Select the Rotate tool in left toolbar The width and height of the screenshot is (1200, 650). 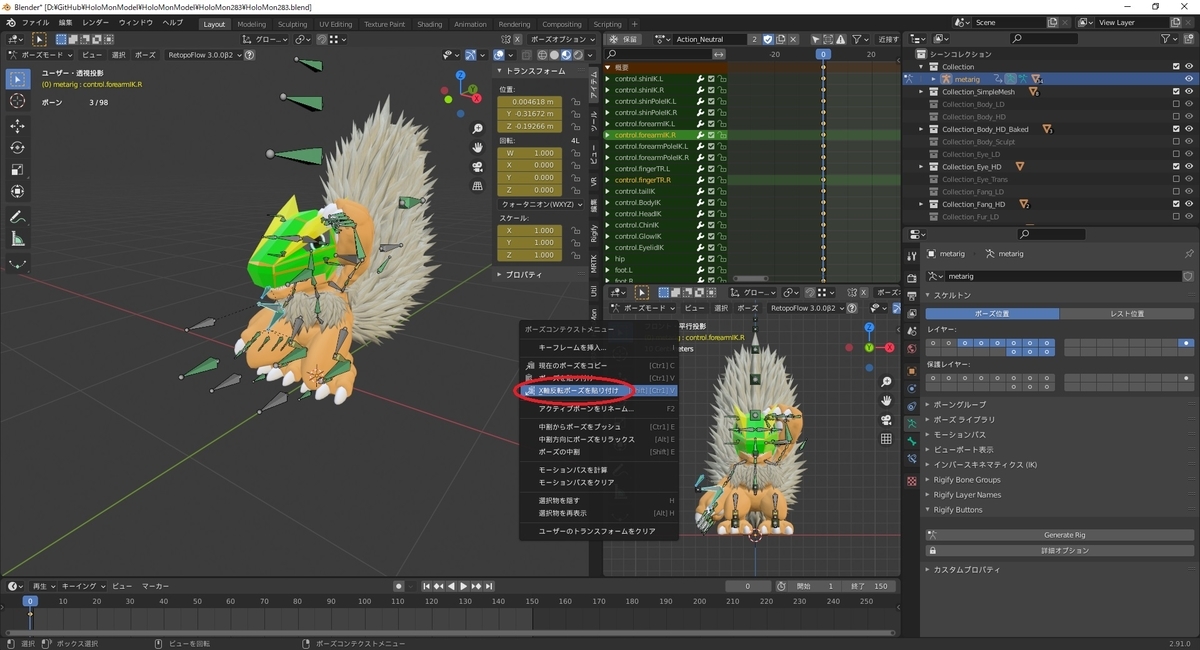[x=18, y=148]
